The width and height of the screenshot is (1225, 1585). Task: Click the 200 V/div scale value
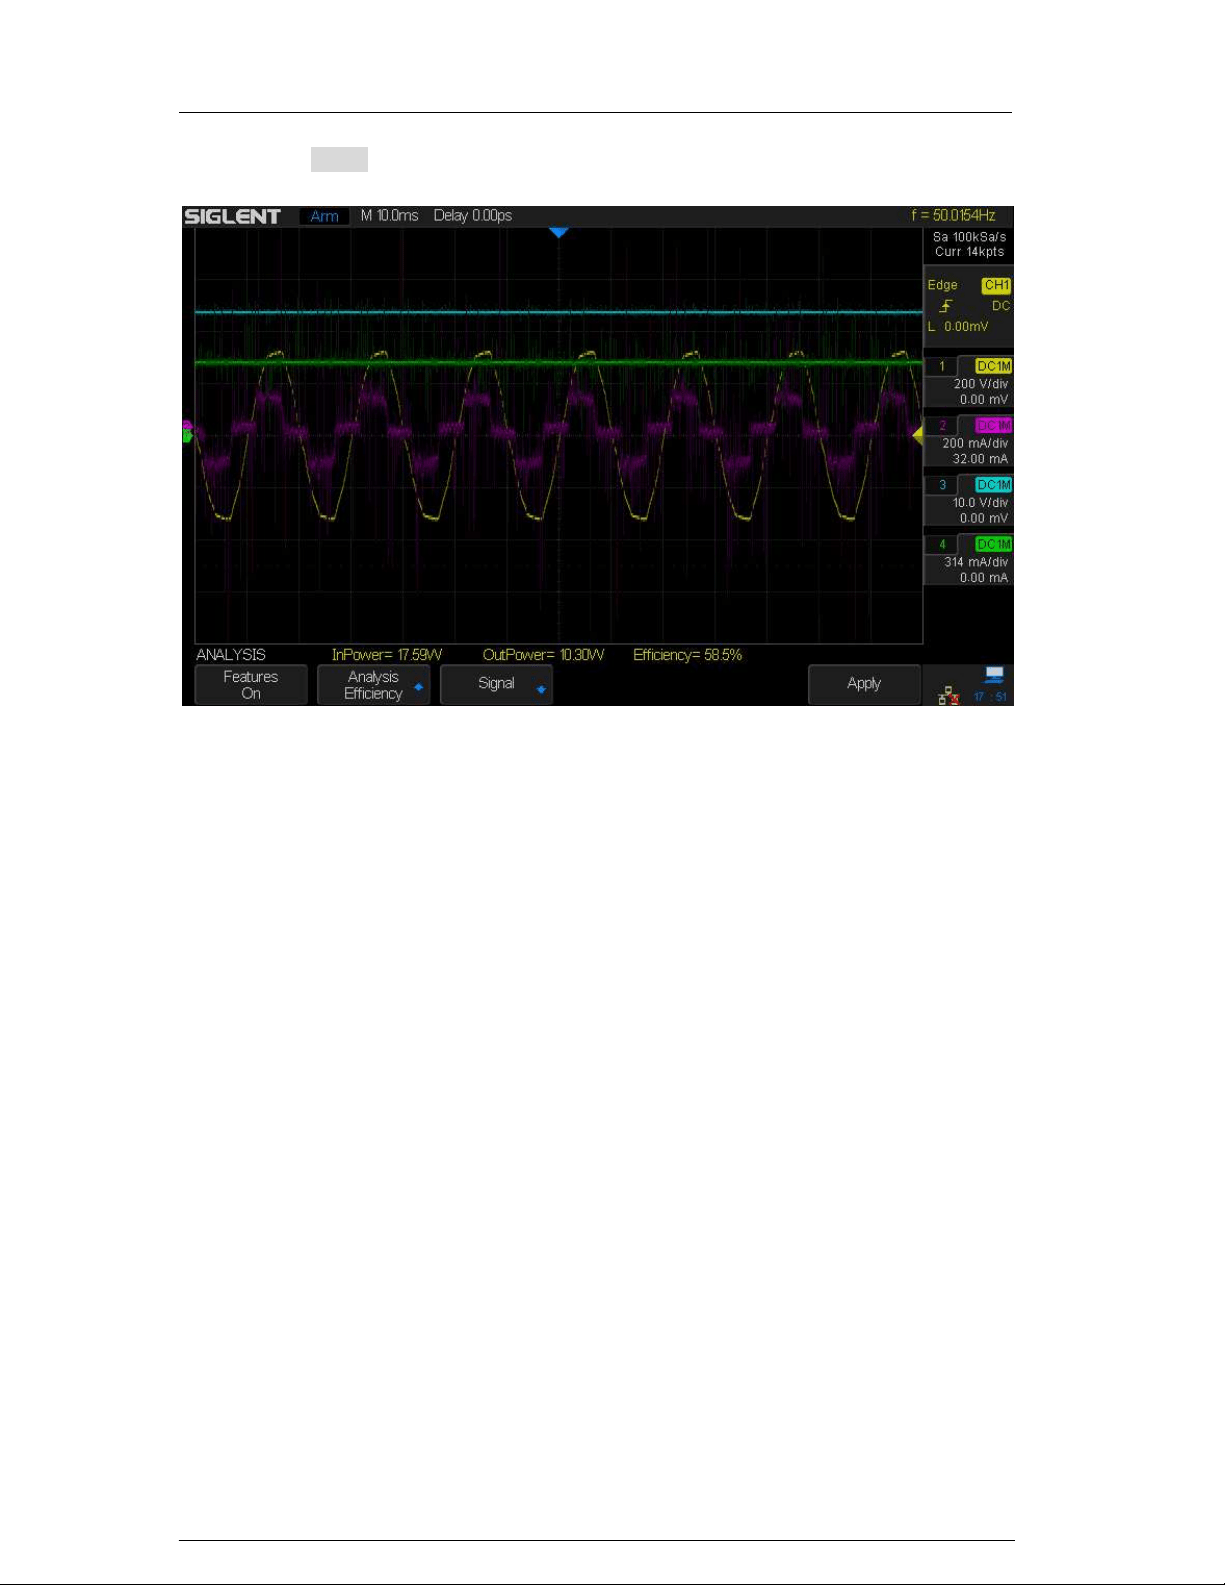click(x=980, y=384)
